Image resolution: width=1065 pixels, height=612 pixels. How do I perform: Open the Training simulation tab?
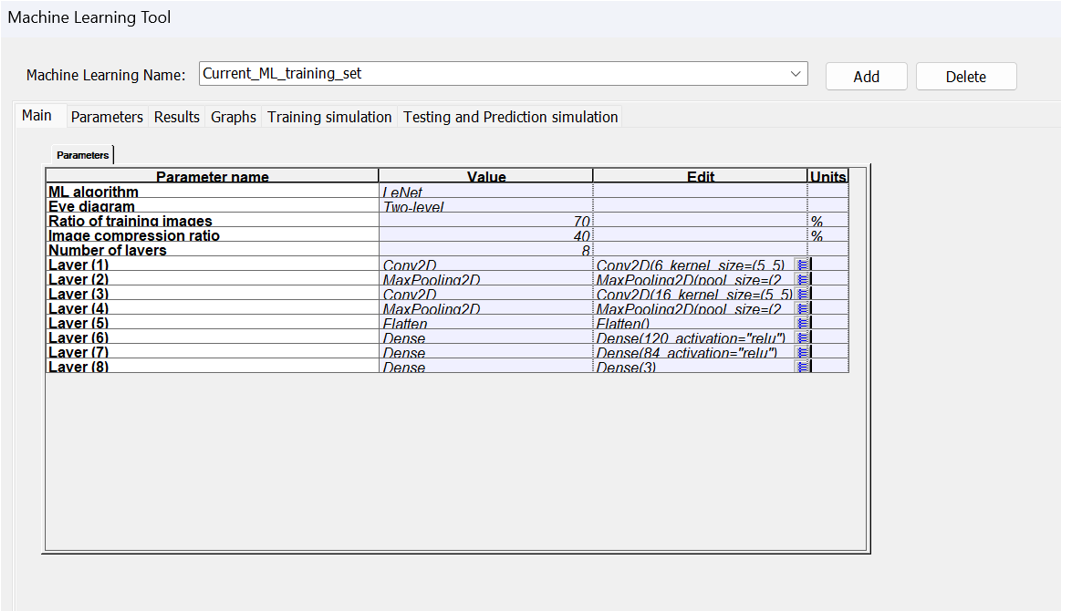click(x=329, y=117)
